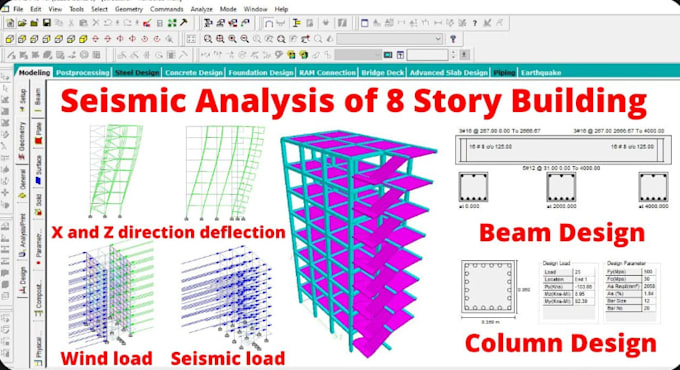Open the empty combo box in second toolbar
The image size is (680, 370).
[x=389, y=39]
